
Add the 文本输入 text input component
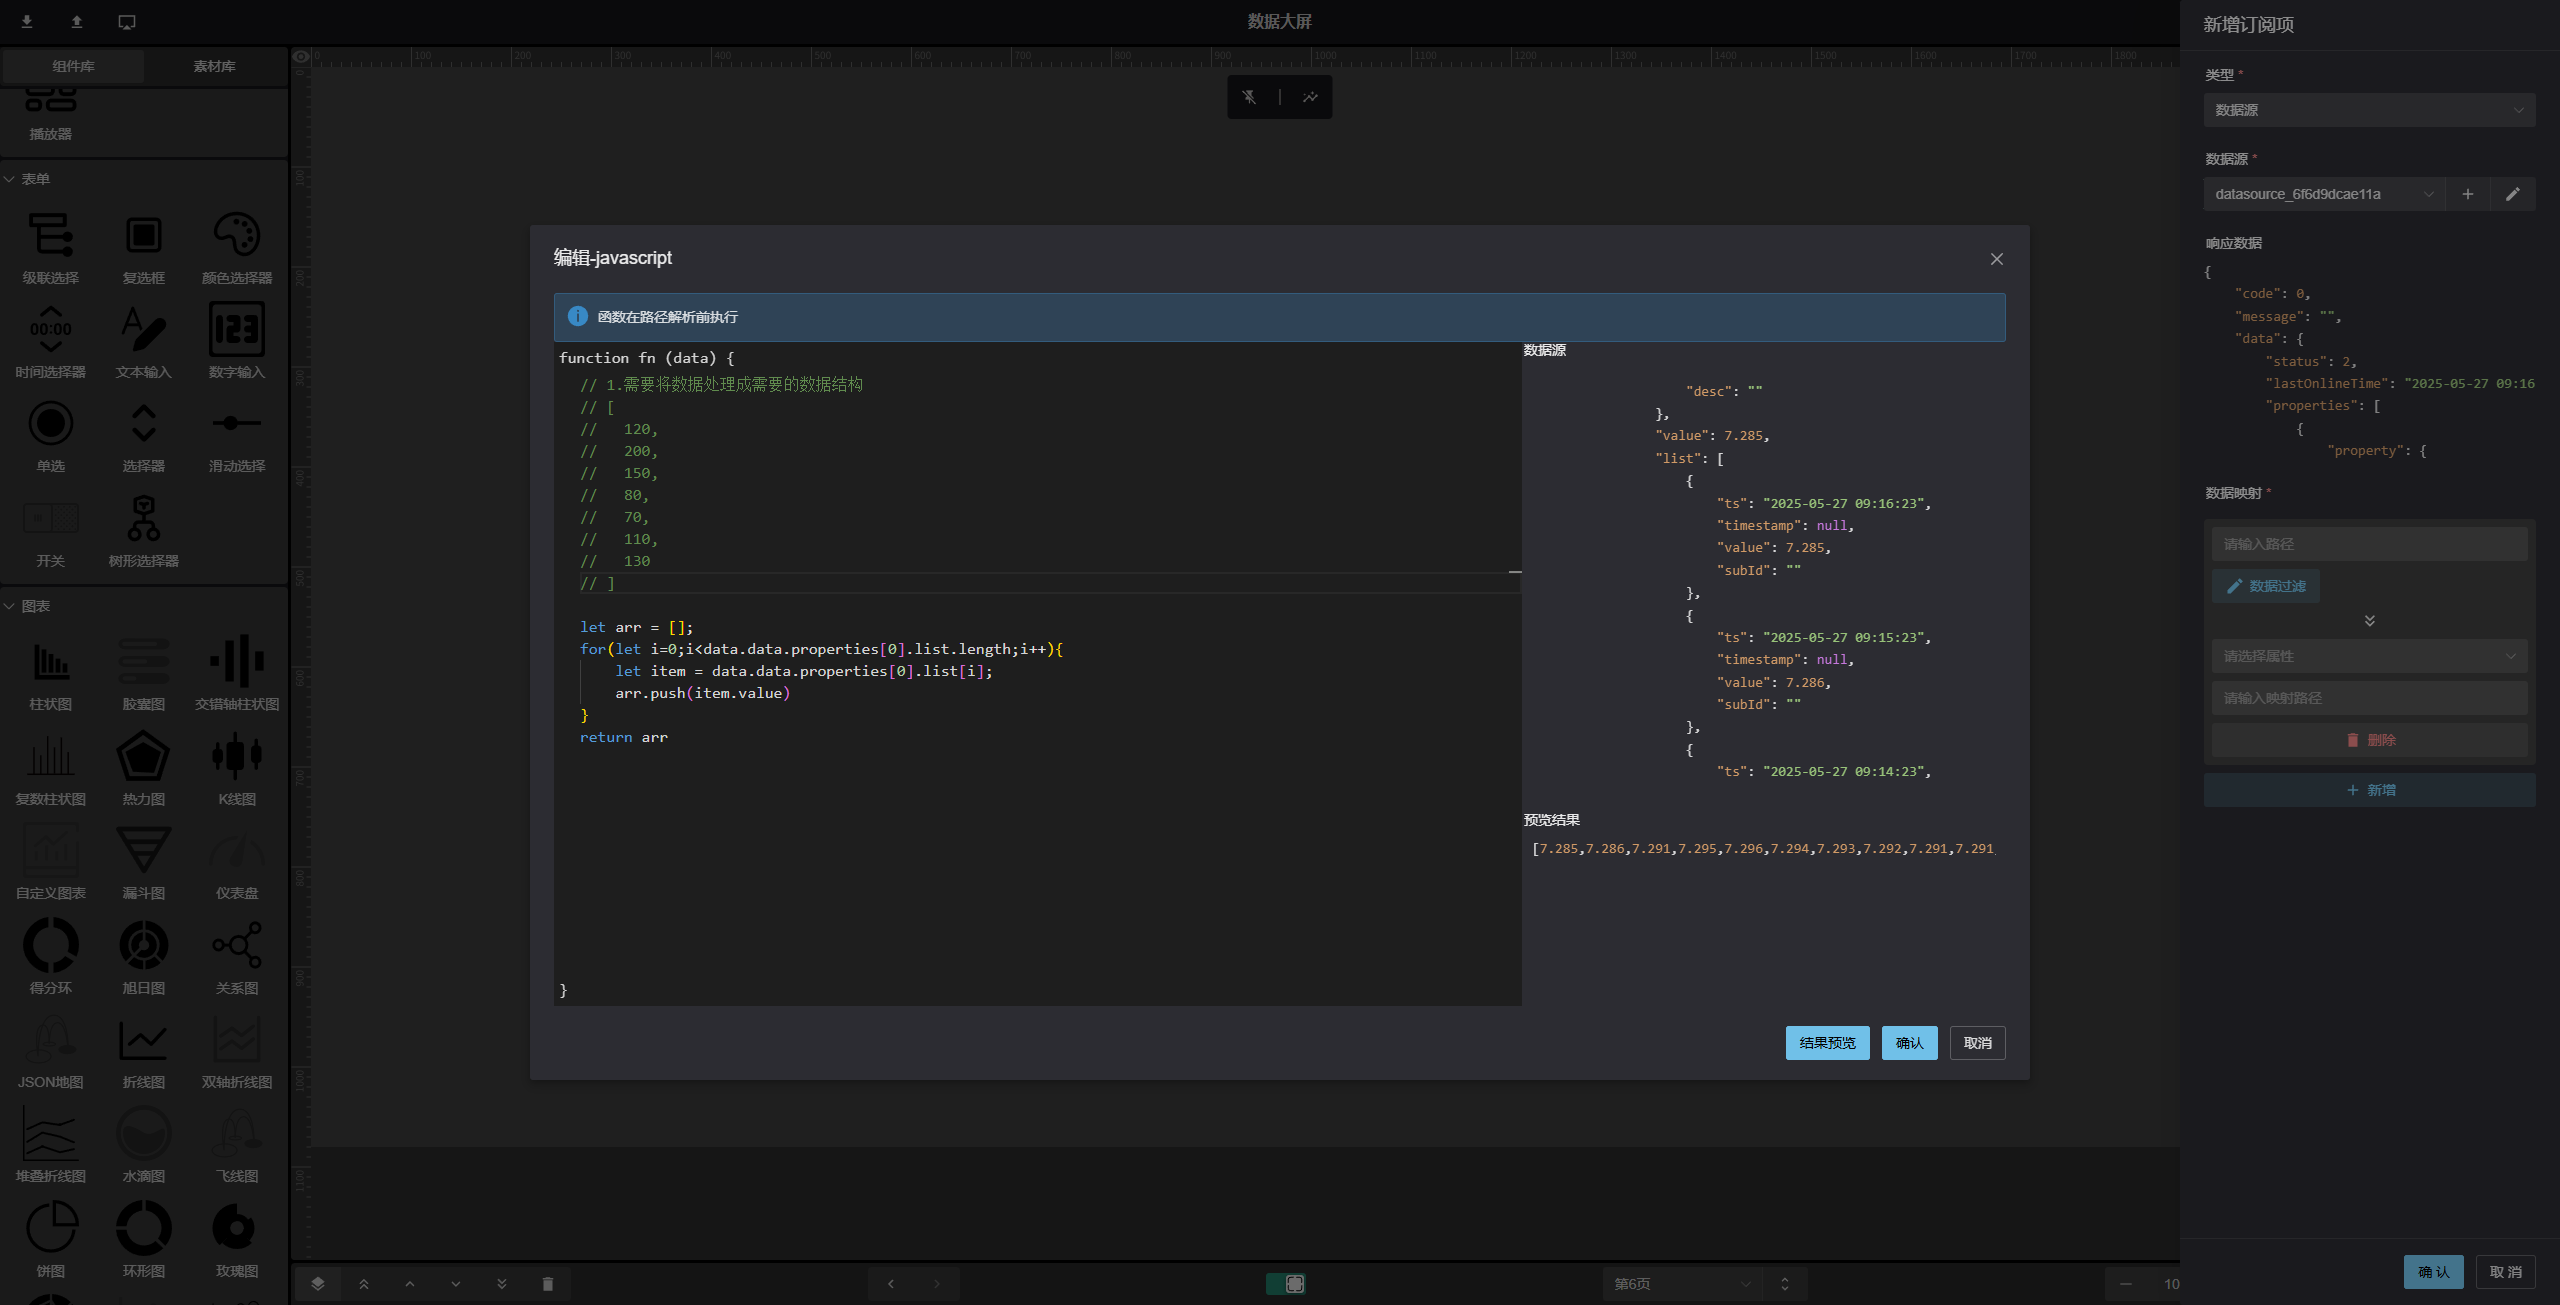click(144, 329)
